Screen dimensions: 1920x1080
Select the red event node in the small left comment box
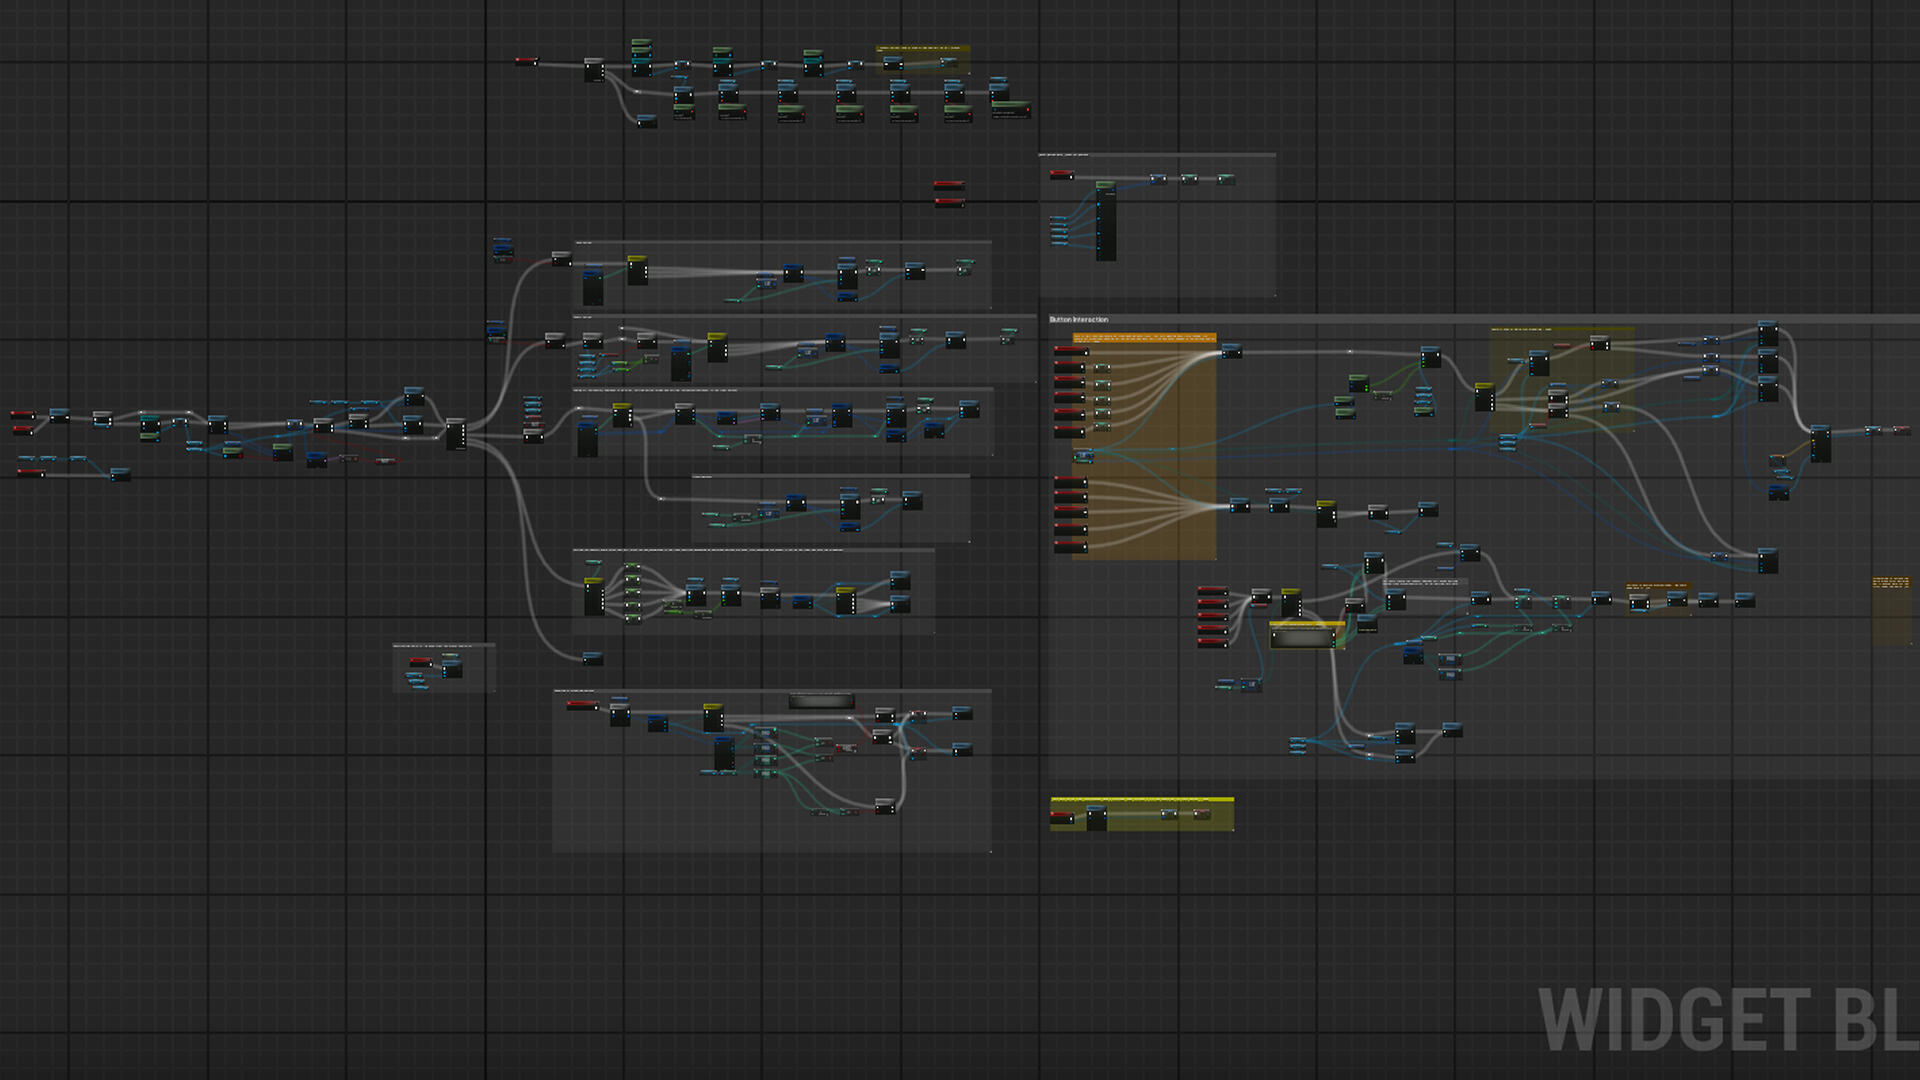pos(421,662)
